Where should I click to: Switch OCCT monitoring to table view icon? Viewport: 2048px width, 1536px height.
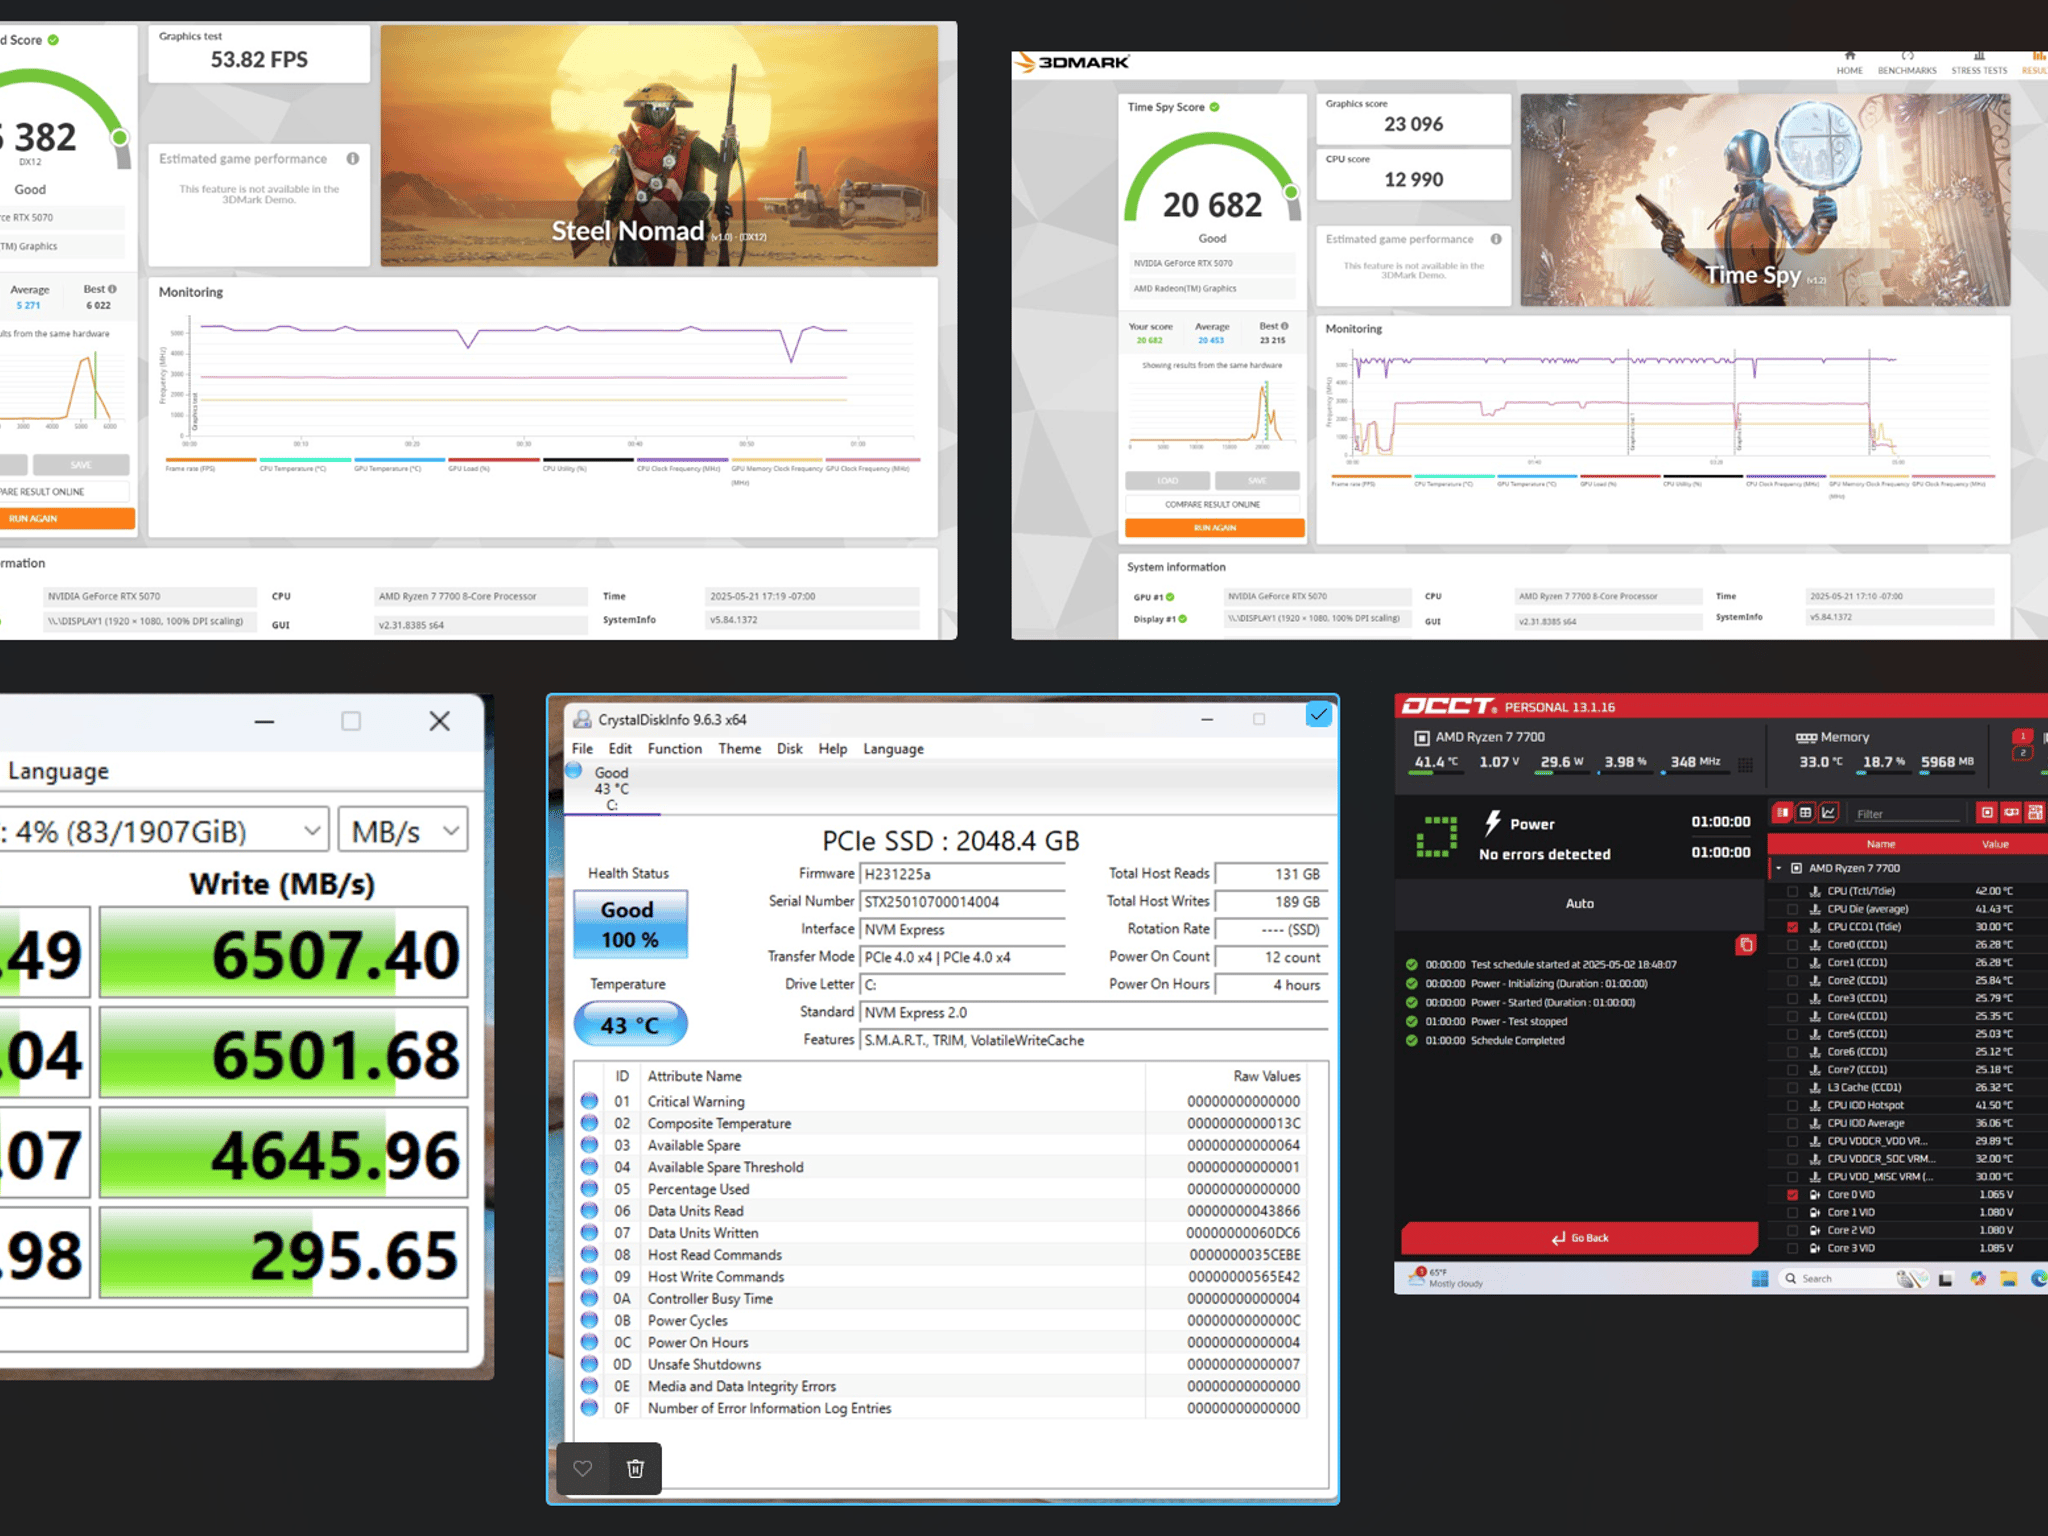(1805, 812)
